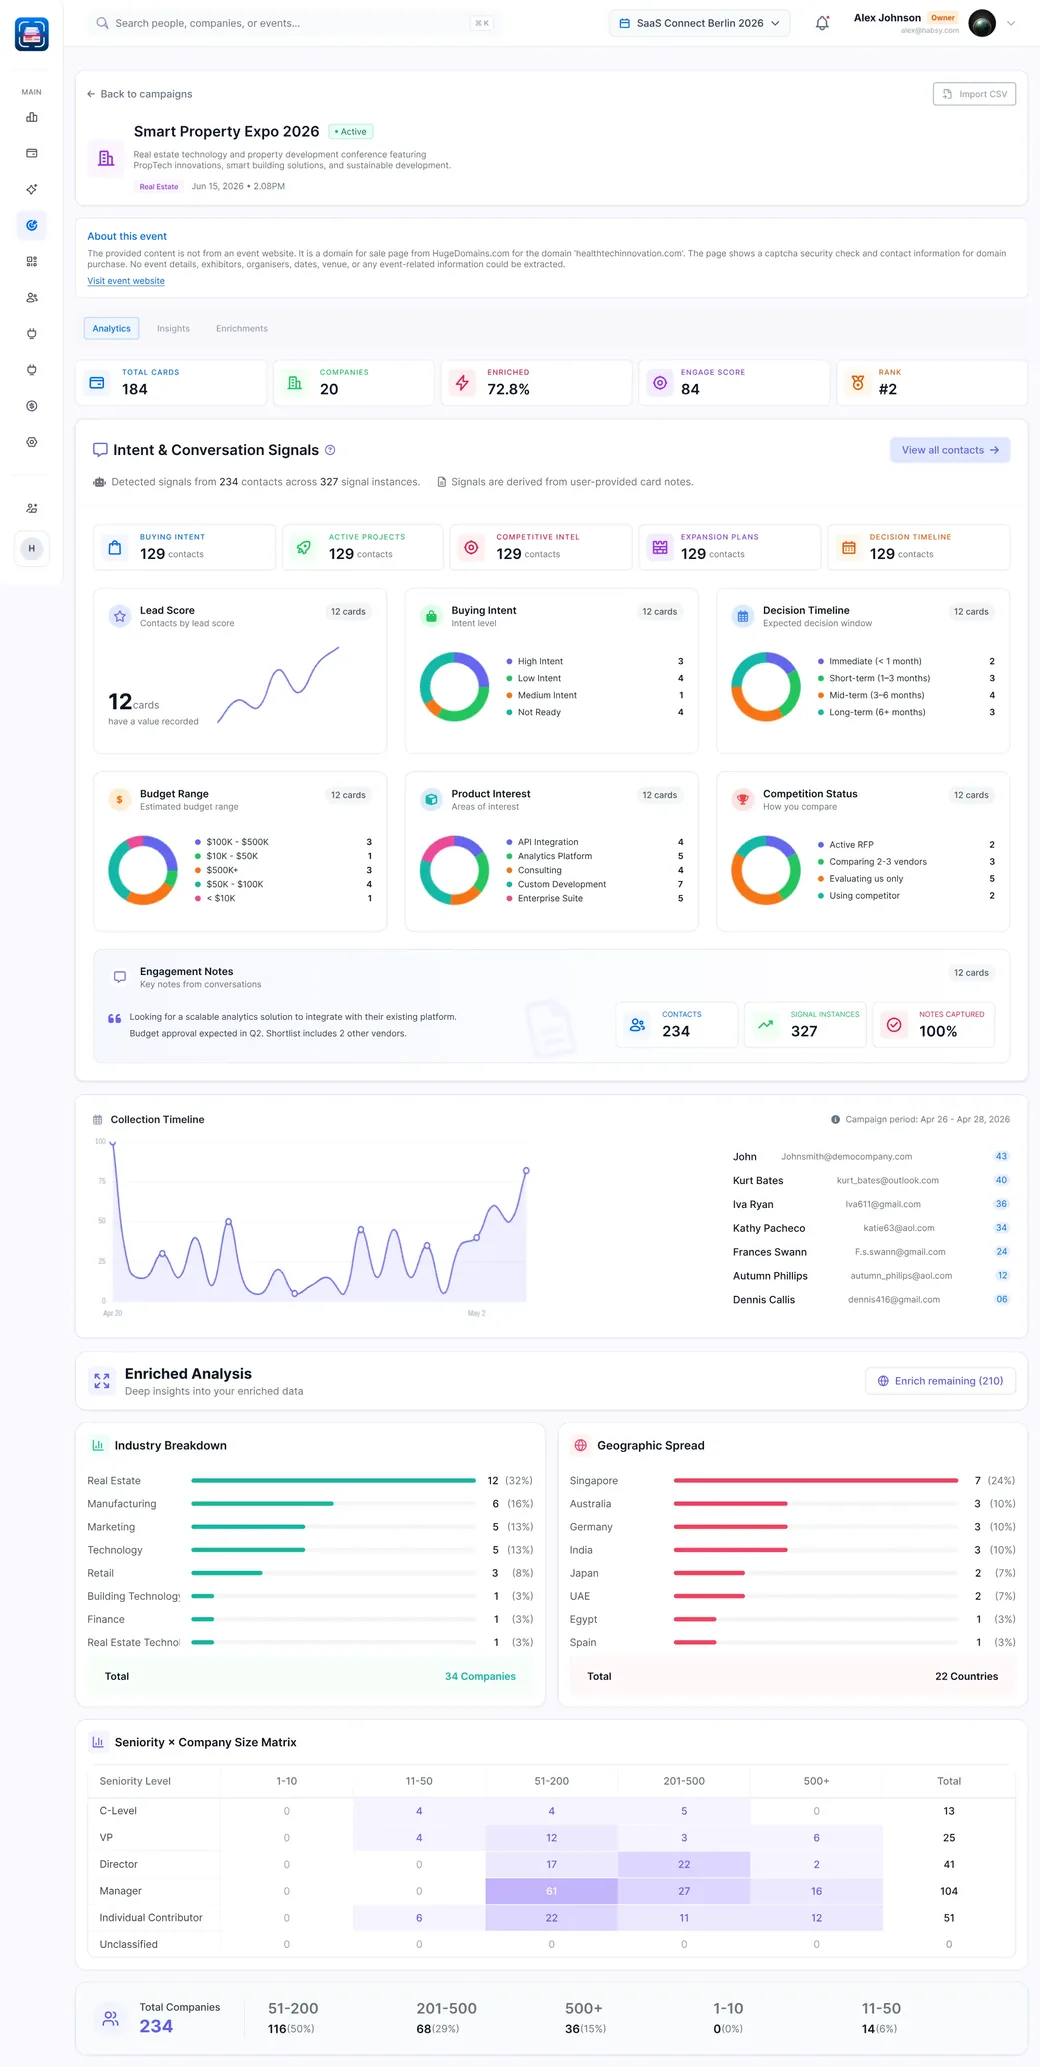This screenshot has height=2067, width=1040.
Task: Click the H workspace avatar in sidebar
Action: coord(32,548)
